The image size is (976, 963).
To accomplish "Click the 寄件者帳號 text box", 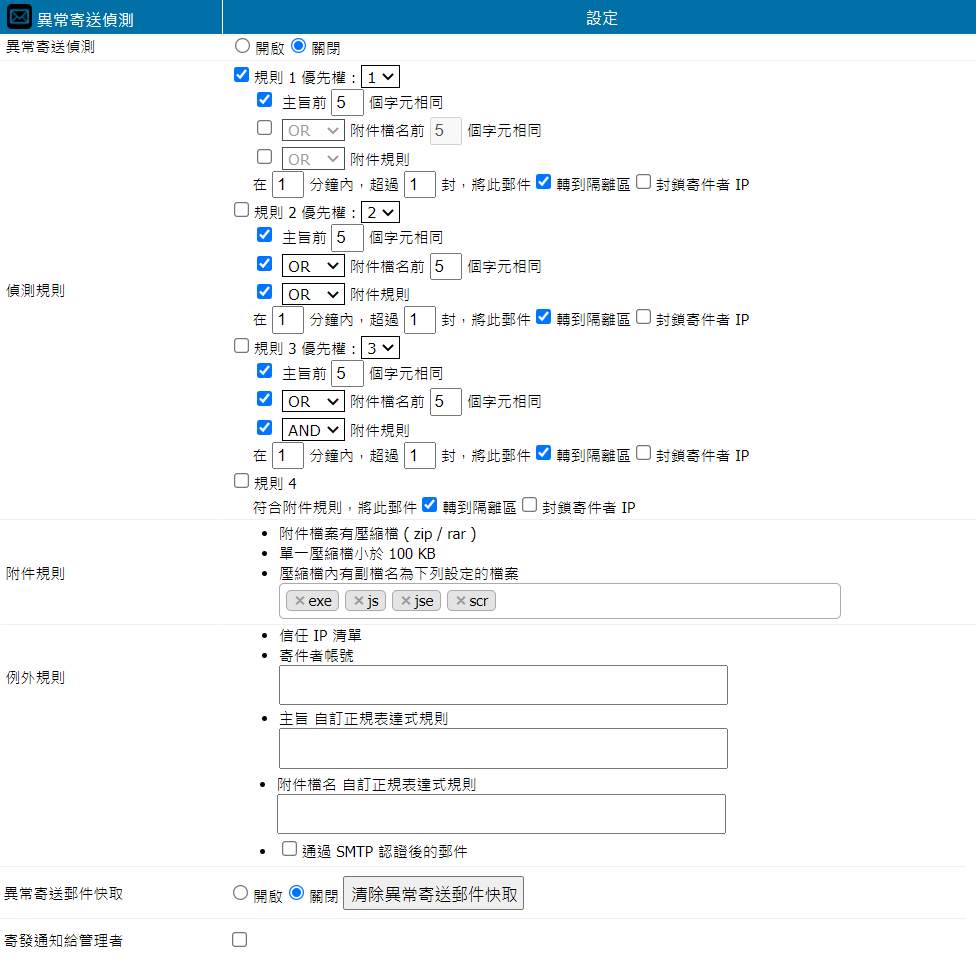I will pos(503,685).
